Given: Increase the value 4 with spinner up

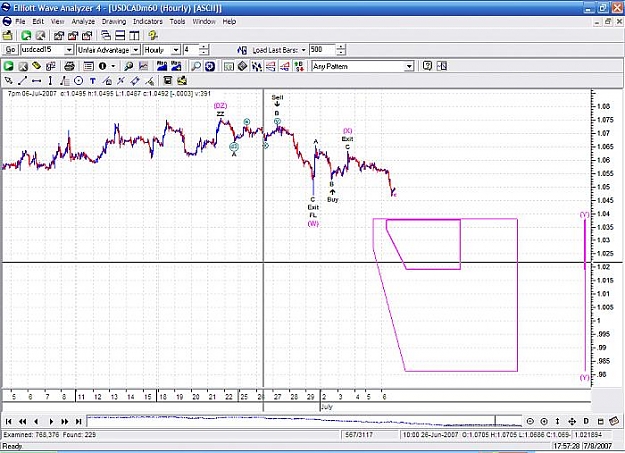Looking at the screenshot, I should [204, 47].
